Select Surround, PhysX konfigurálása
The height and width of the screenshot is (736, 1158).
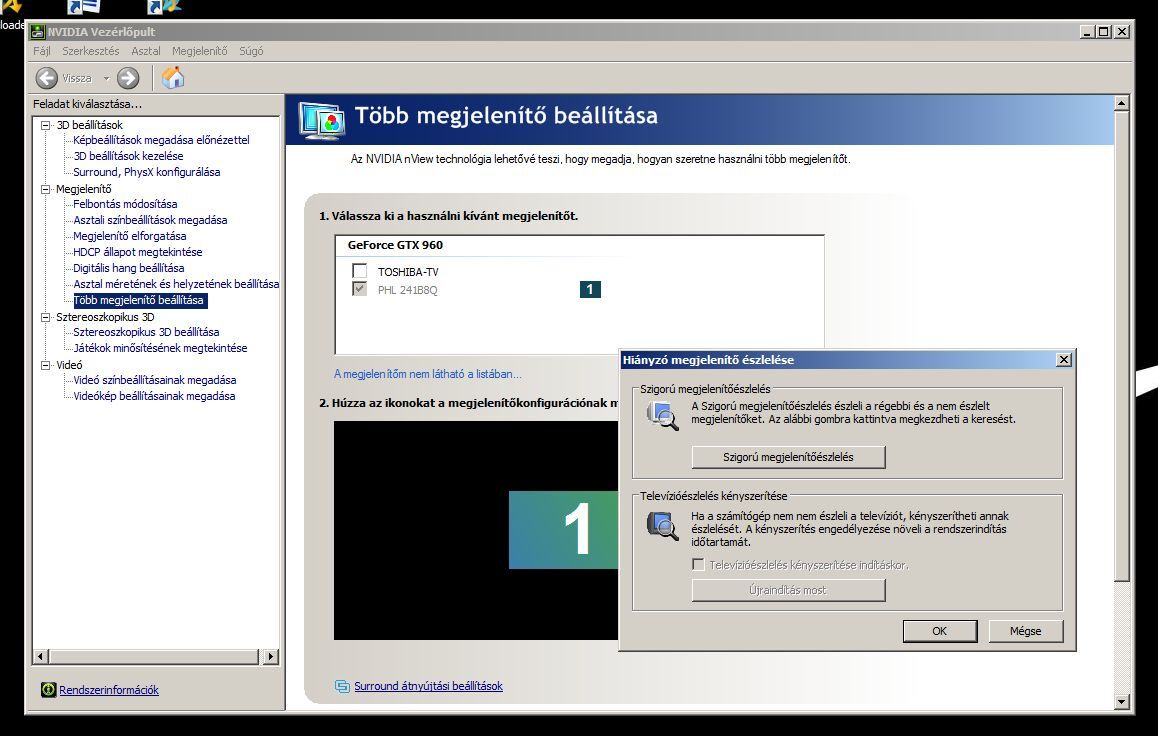point(146,172)
